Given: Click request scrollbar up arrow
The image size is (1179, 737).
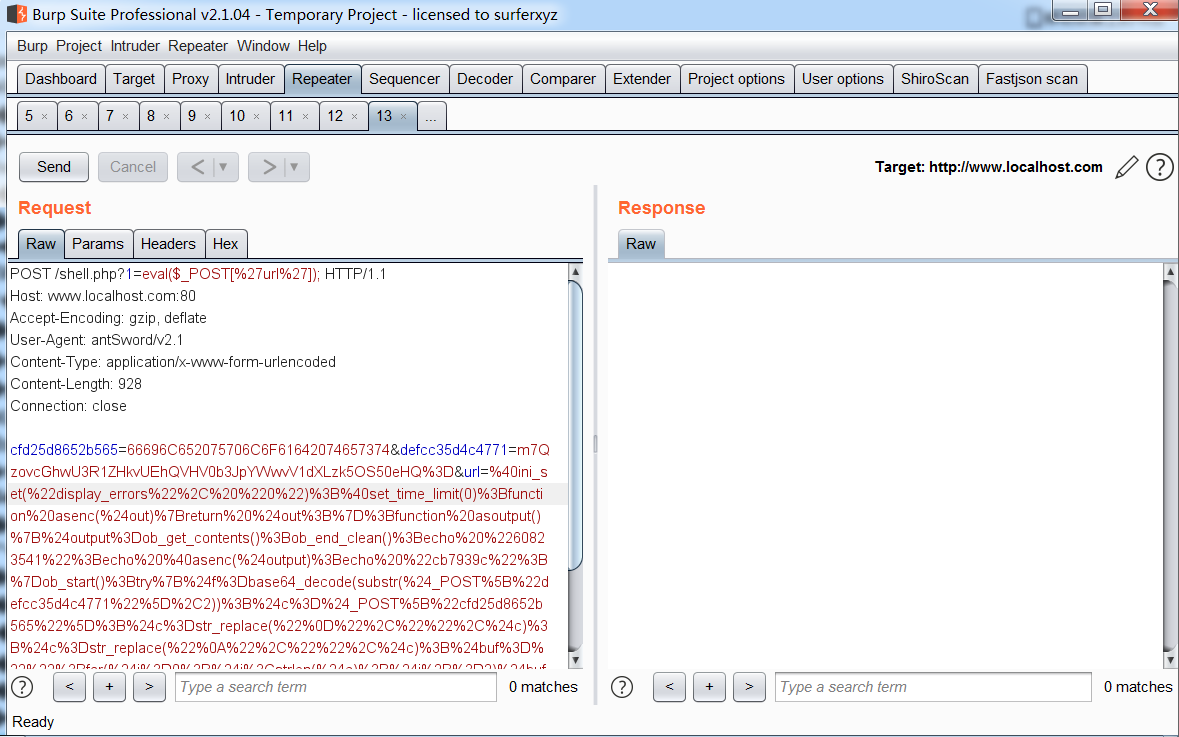Looking at the screenshot, I should coord(575,271).
